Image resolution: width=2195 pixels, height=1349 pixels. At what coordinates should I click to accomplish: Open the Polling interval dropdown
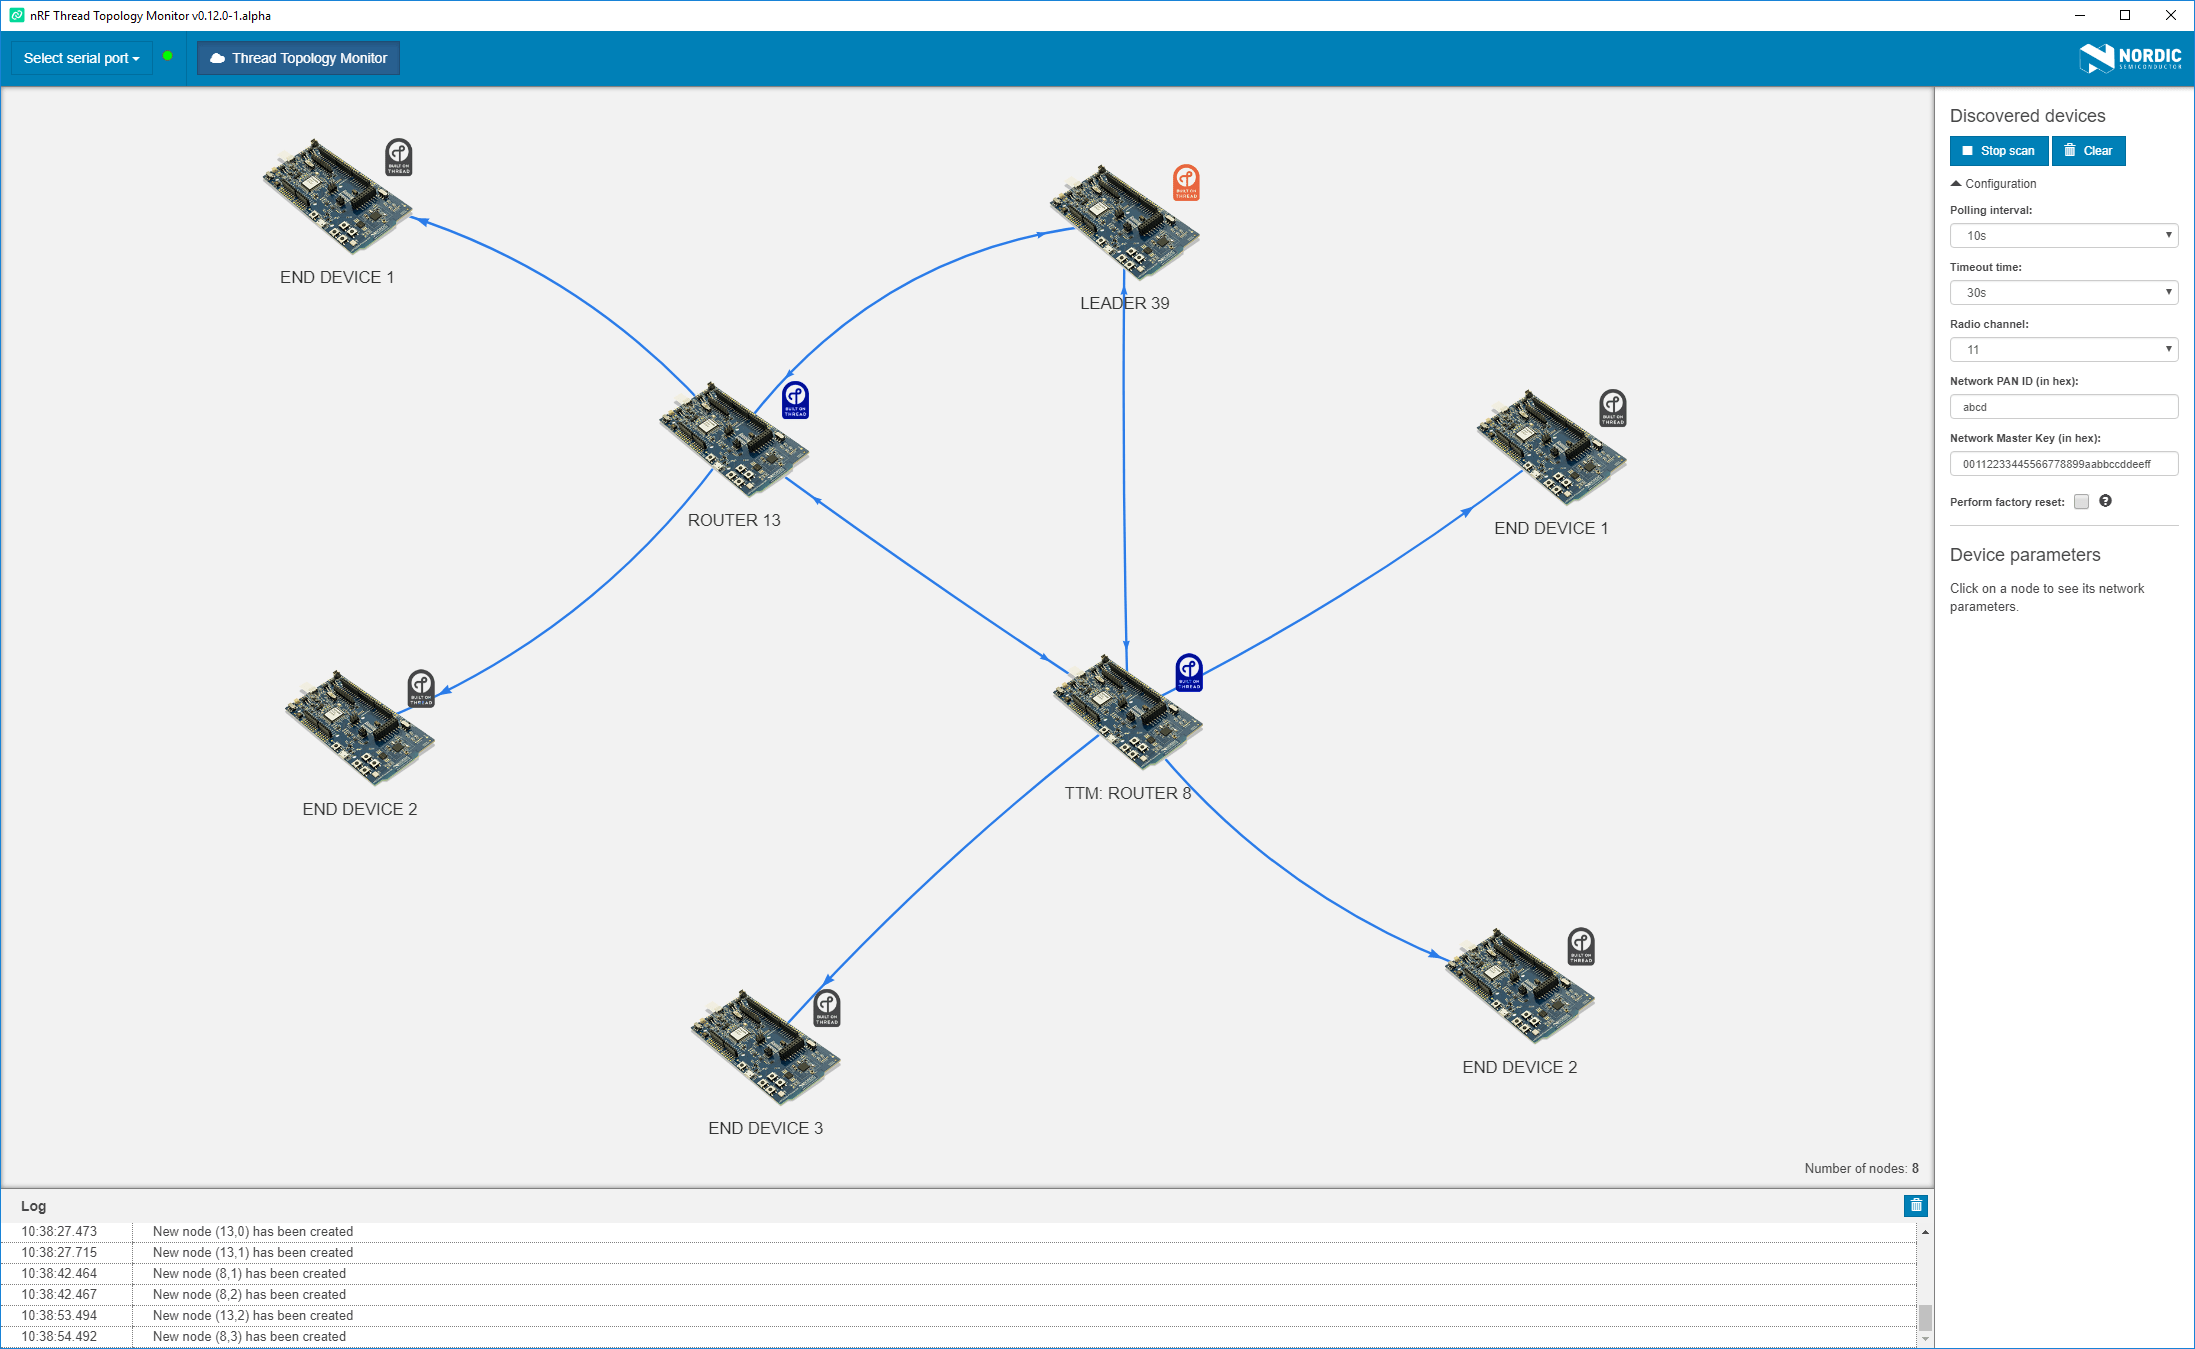tap(2063, 235)
